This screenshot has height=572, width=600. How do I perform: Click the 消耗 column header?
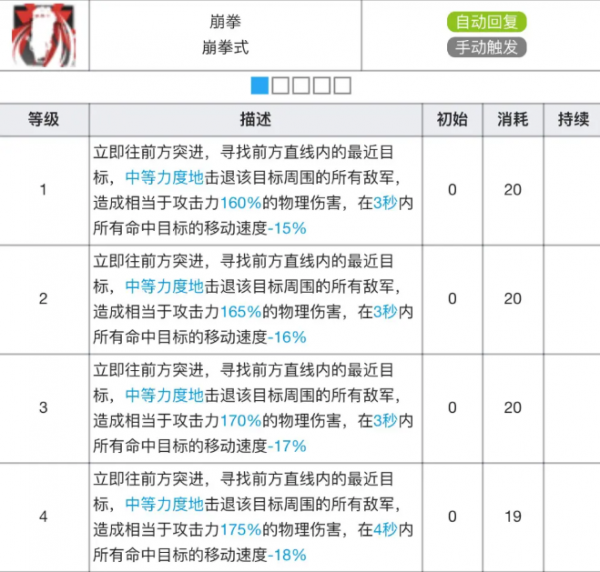click(x=512, y=119)
